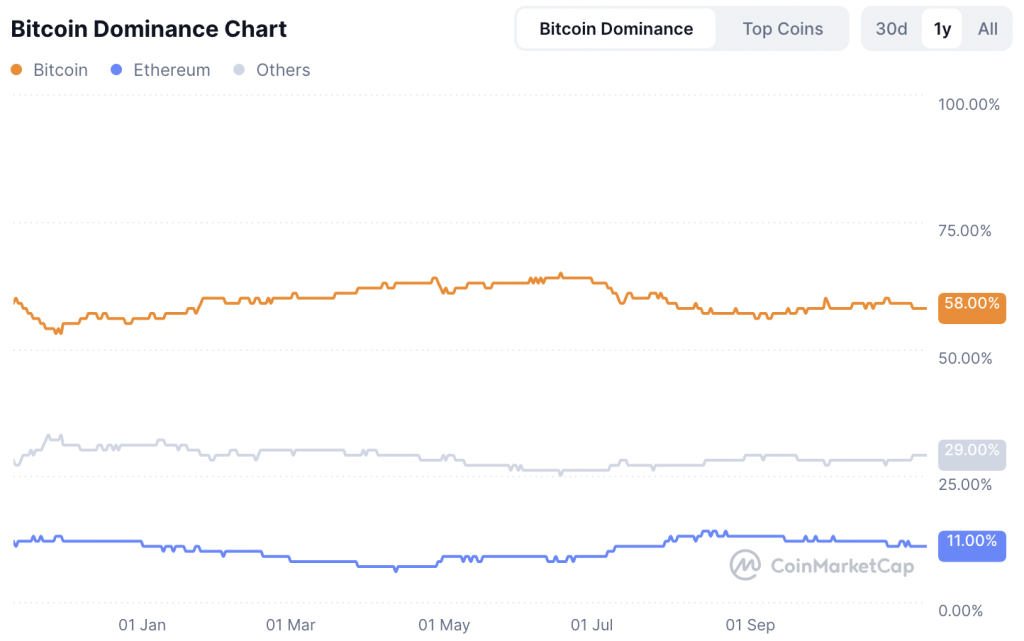Screen dimensions: 1024x641
Task: Click the 01 May date on x-axis
Action: [x=444, y=625]
